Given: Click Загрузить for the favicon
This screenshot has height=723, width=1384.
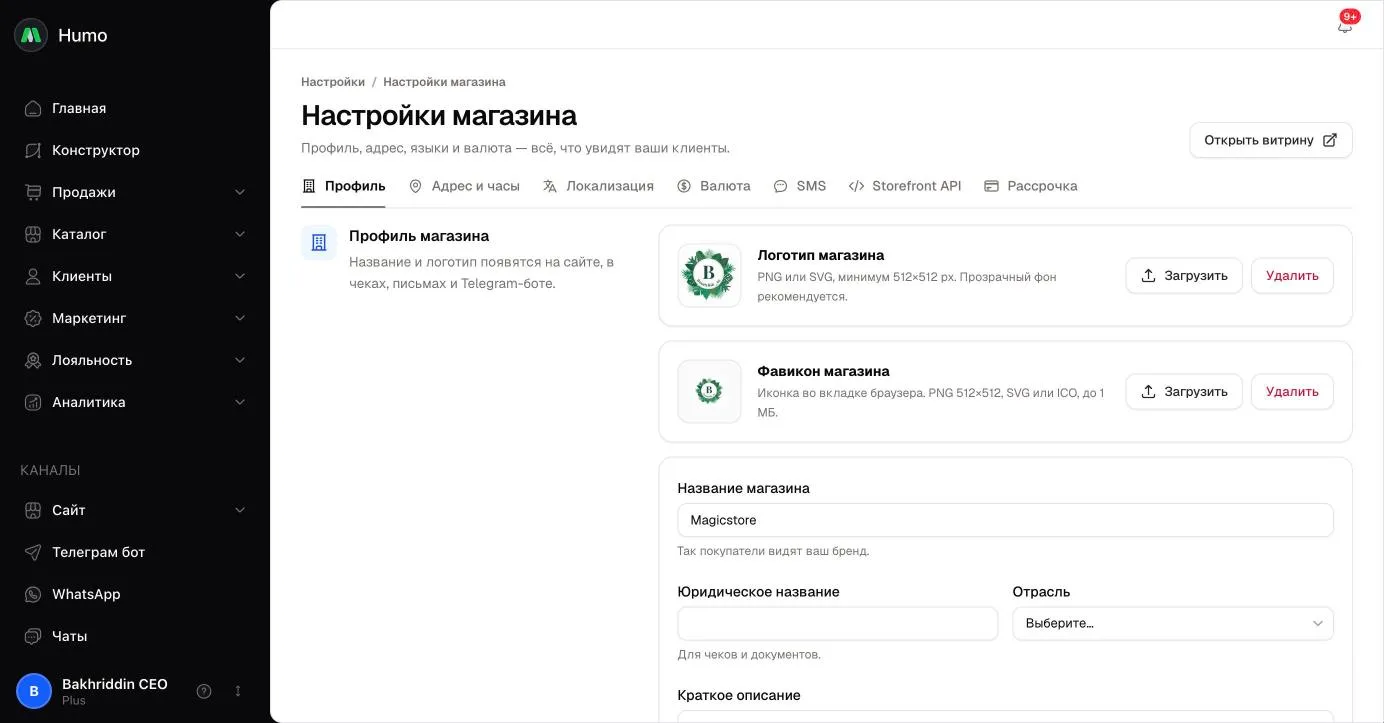Looking at the screenshot, I should [1184, 392].
